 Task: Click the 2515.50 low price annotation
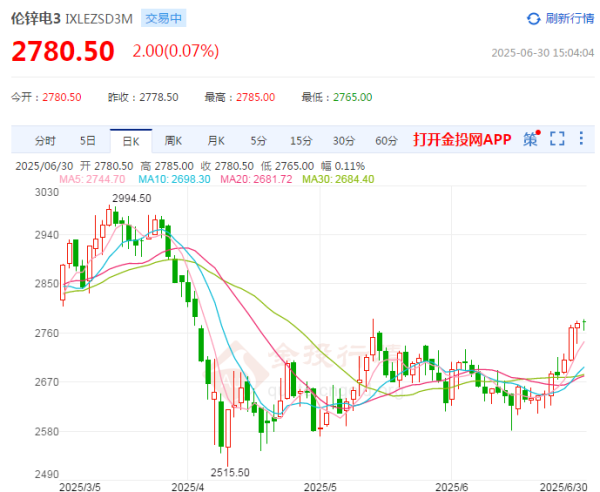(230, 472)
